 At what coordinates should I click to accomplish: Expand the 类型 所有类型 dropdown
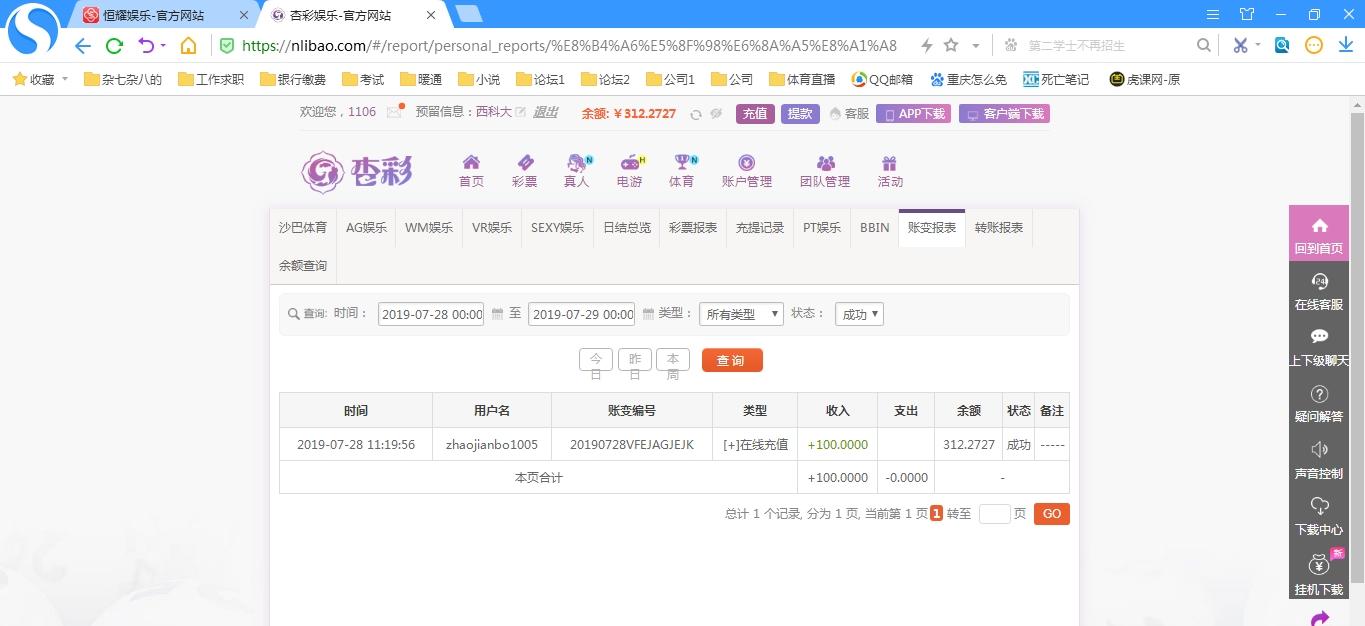741,314
